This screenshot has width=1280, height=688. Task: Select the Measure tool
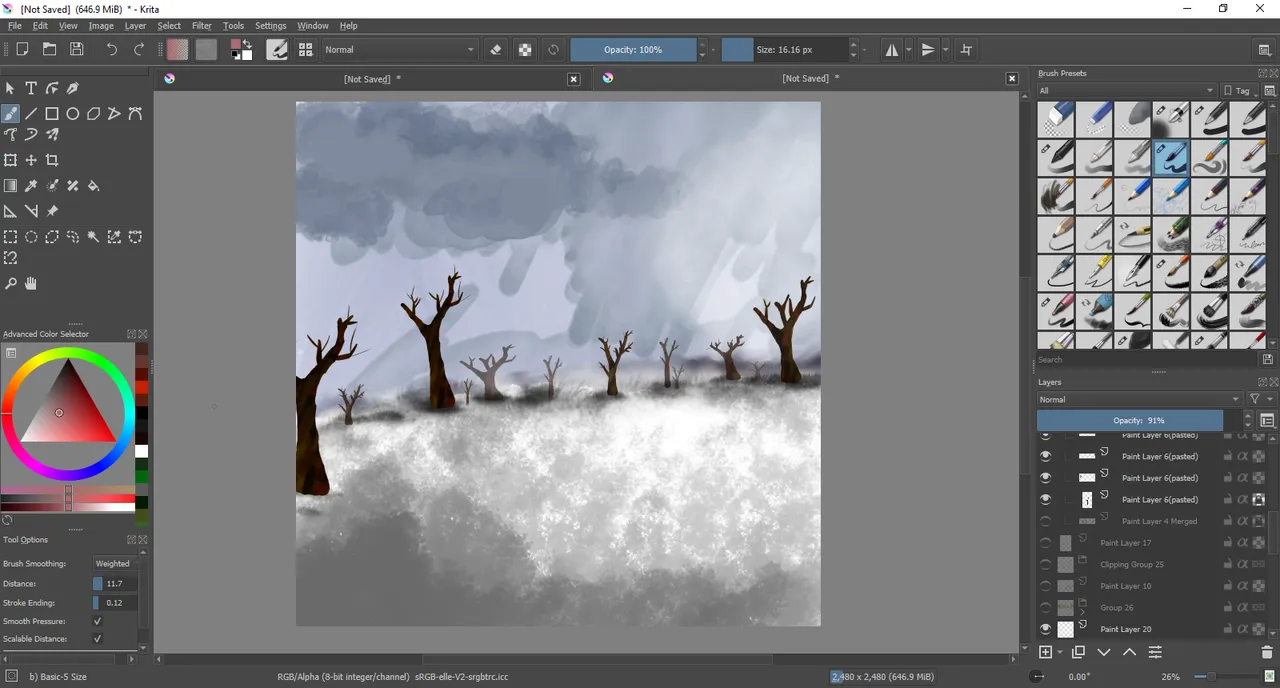click(x=31, y=211)
